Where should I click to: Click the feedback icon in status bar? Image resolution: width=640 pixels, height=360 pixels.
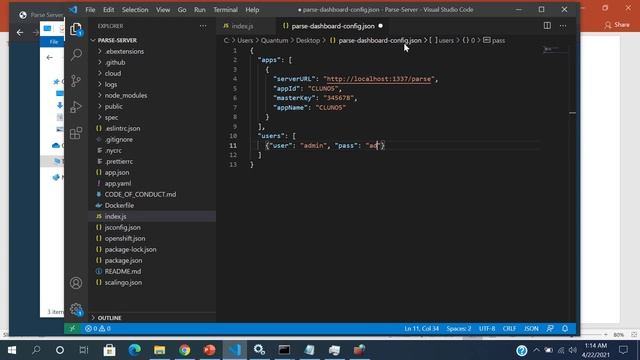point(550,329)
